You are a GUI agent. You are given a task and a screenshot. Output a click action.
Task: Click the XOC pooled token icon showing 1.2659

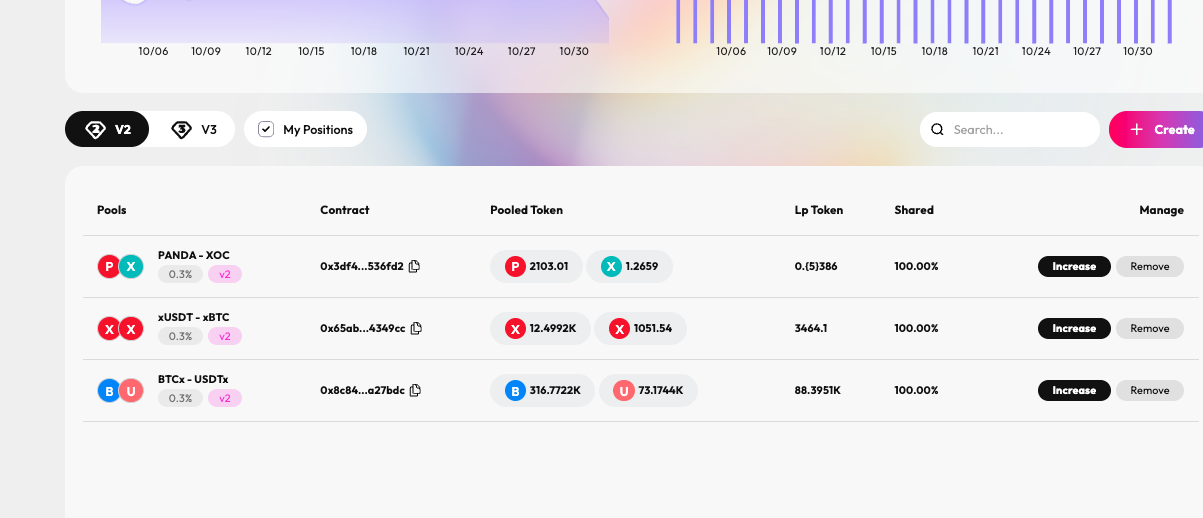(611, 266)
